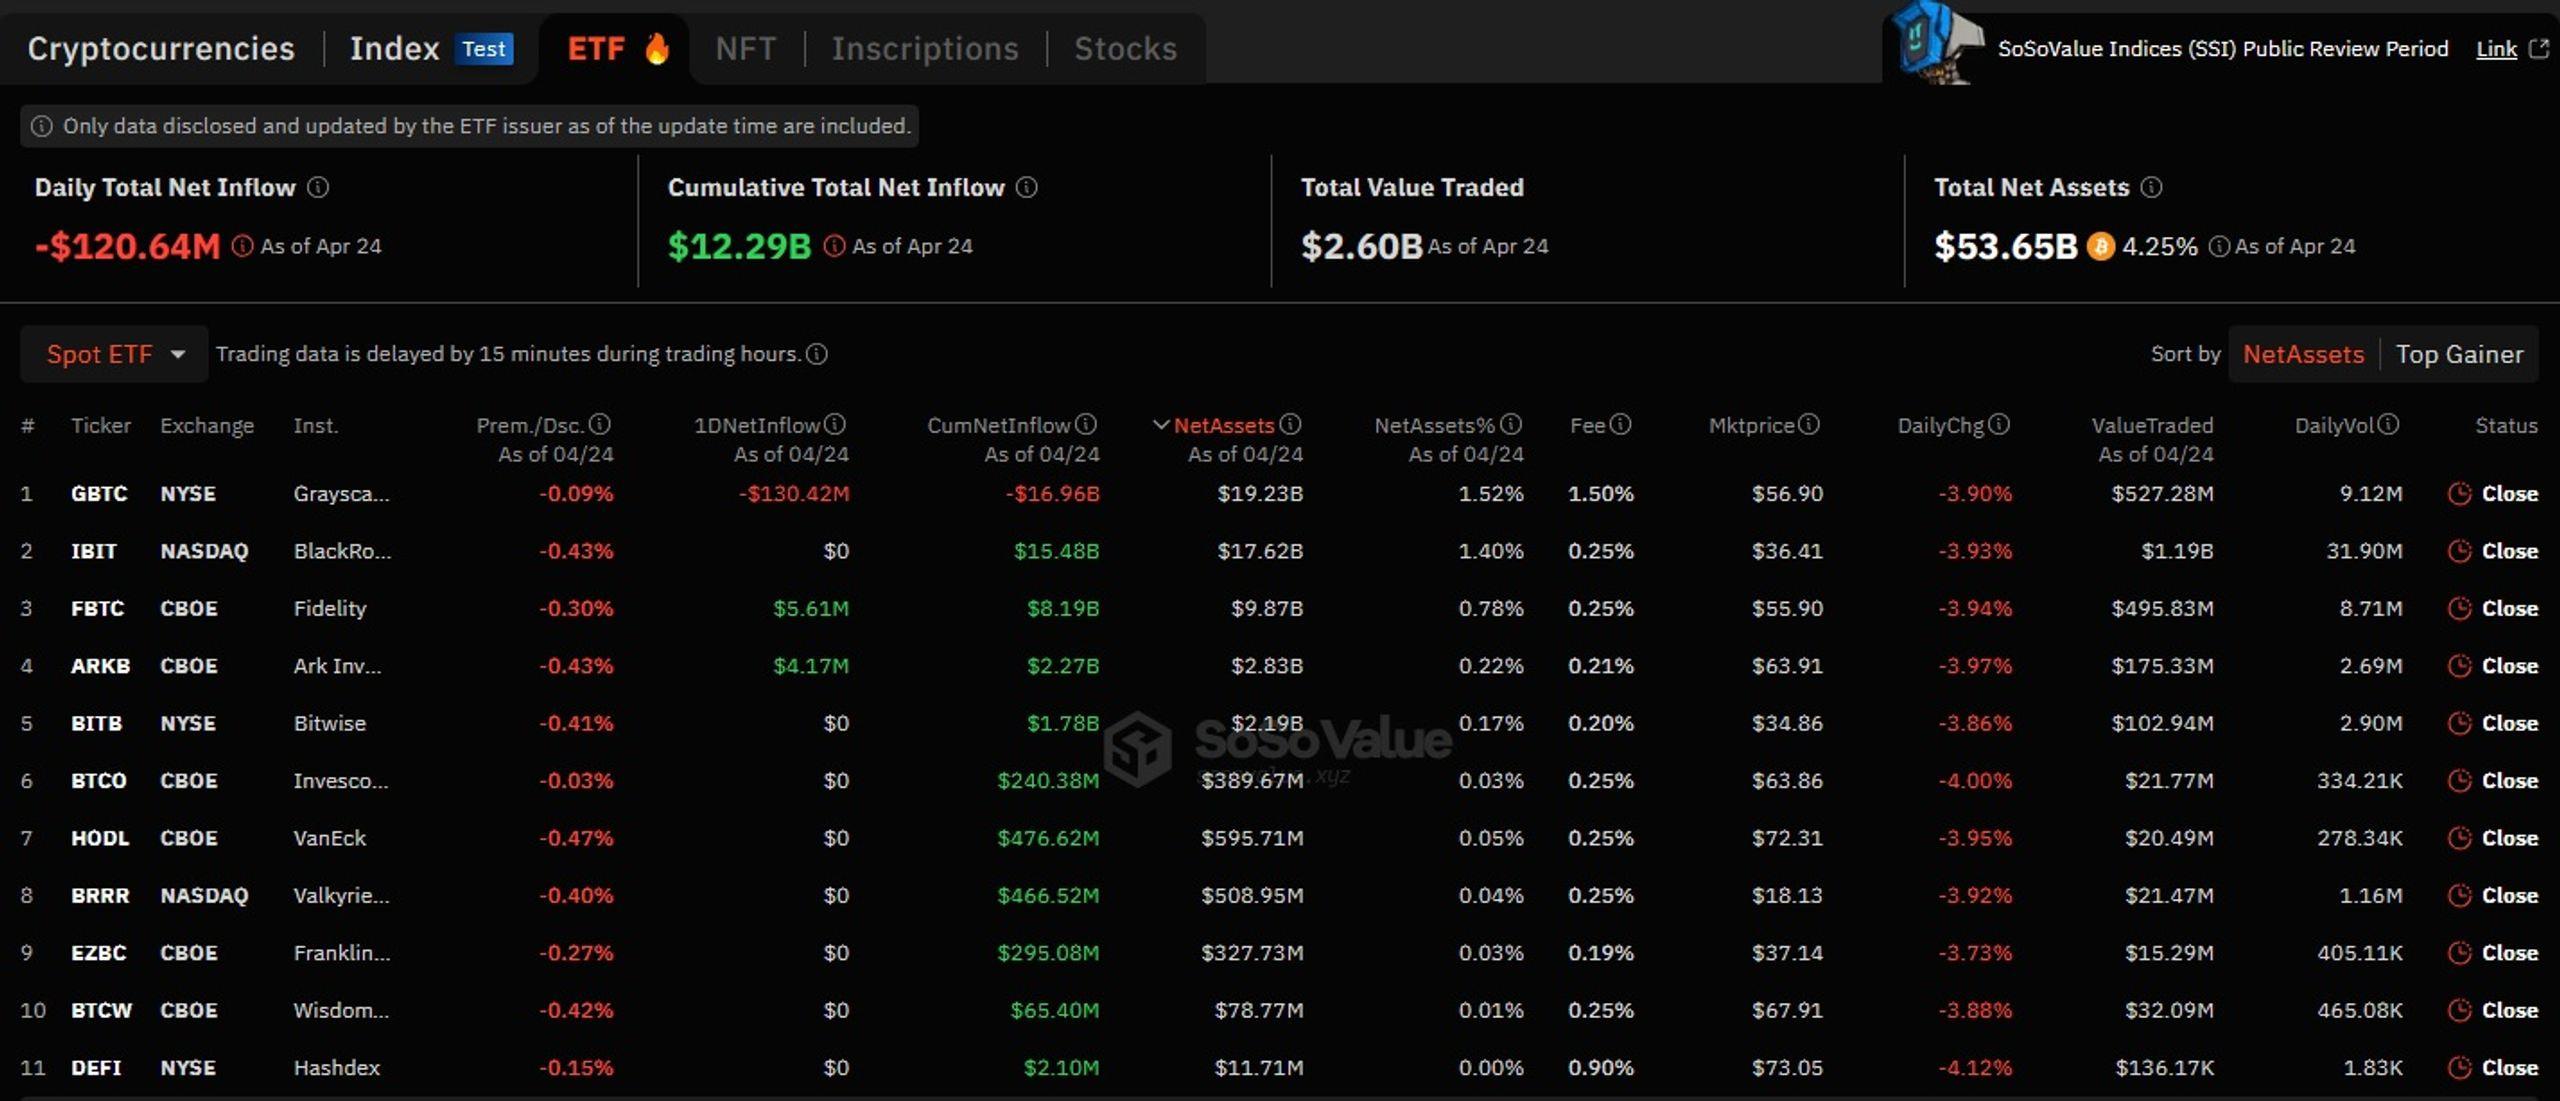Screen dimensions: 2560x1101
Task: Select the HODL ticker
Action: point(100,838)
